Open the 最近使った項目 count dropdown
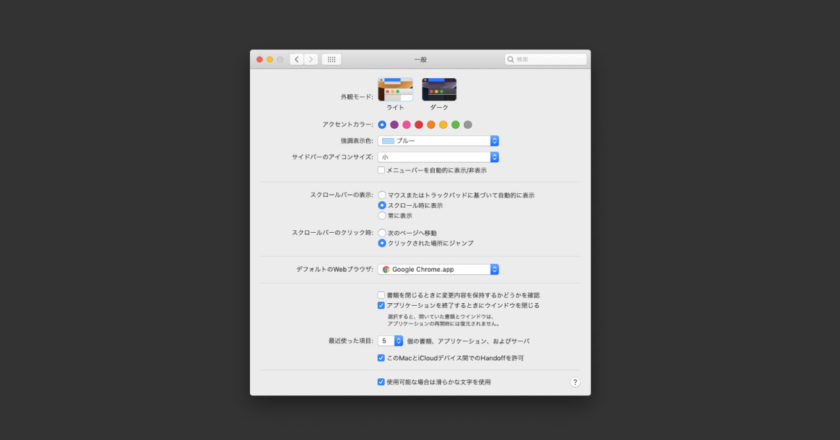840x440 pixels. click(x=391, y=341)
